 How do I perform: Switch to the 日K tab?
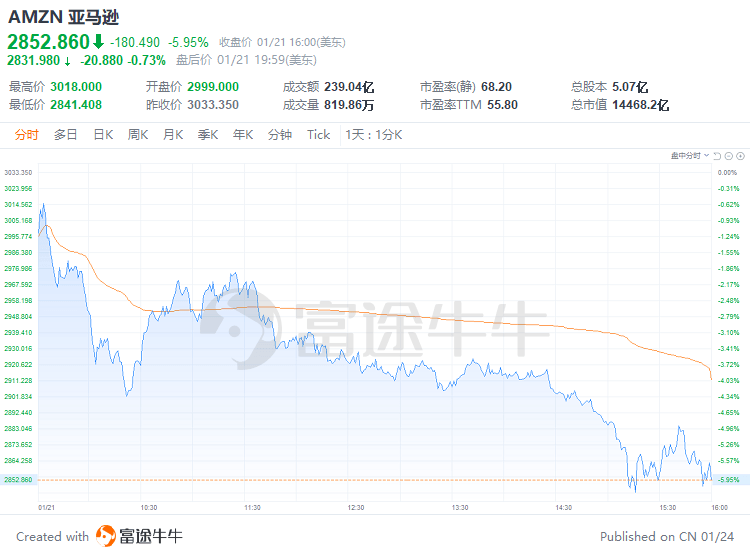tap(103, 135)
